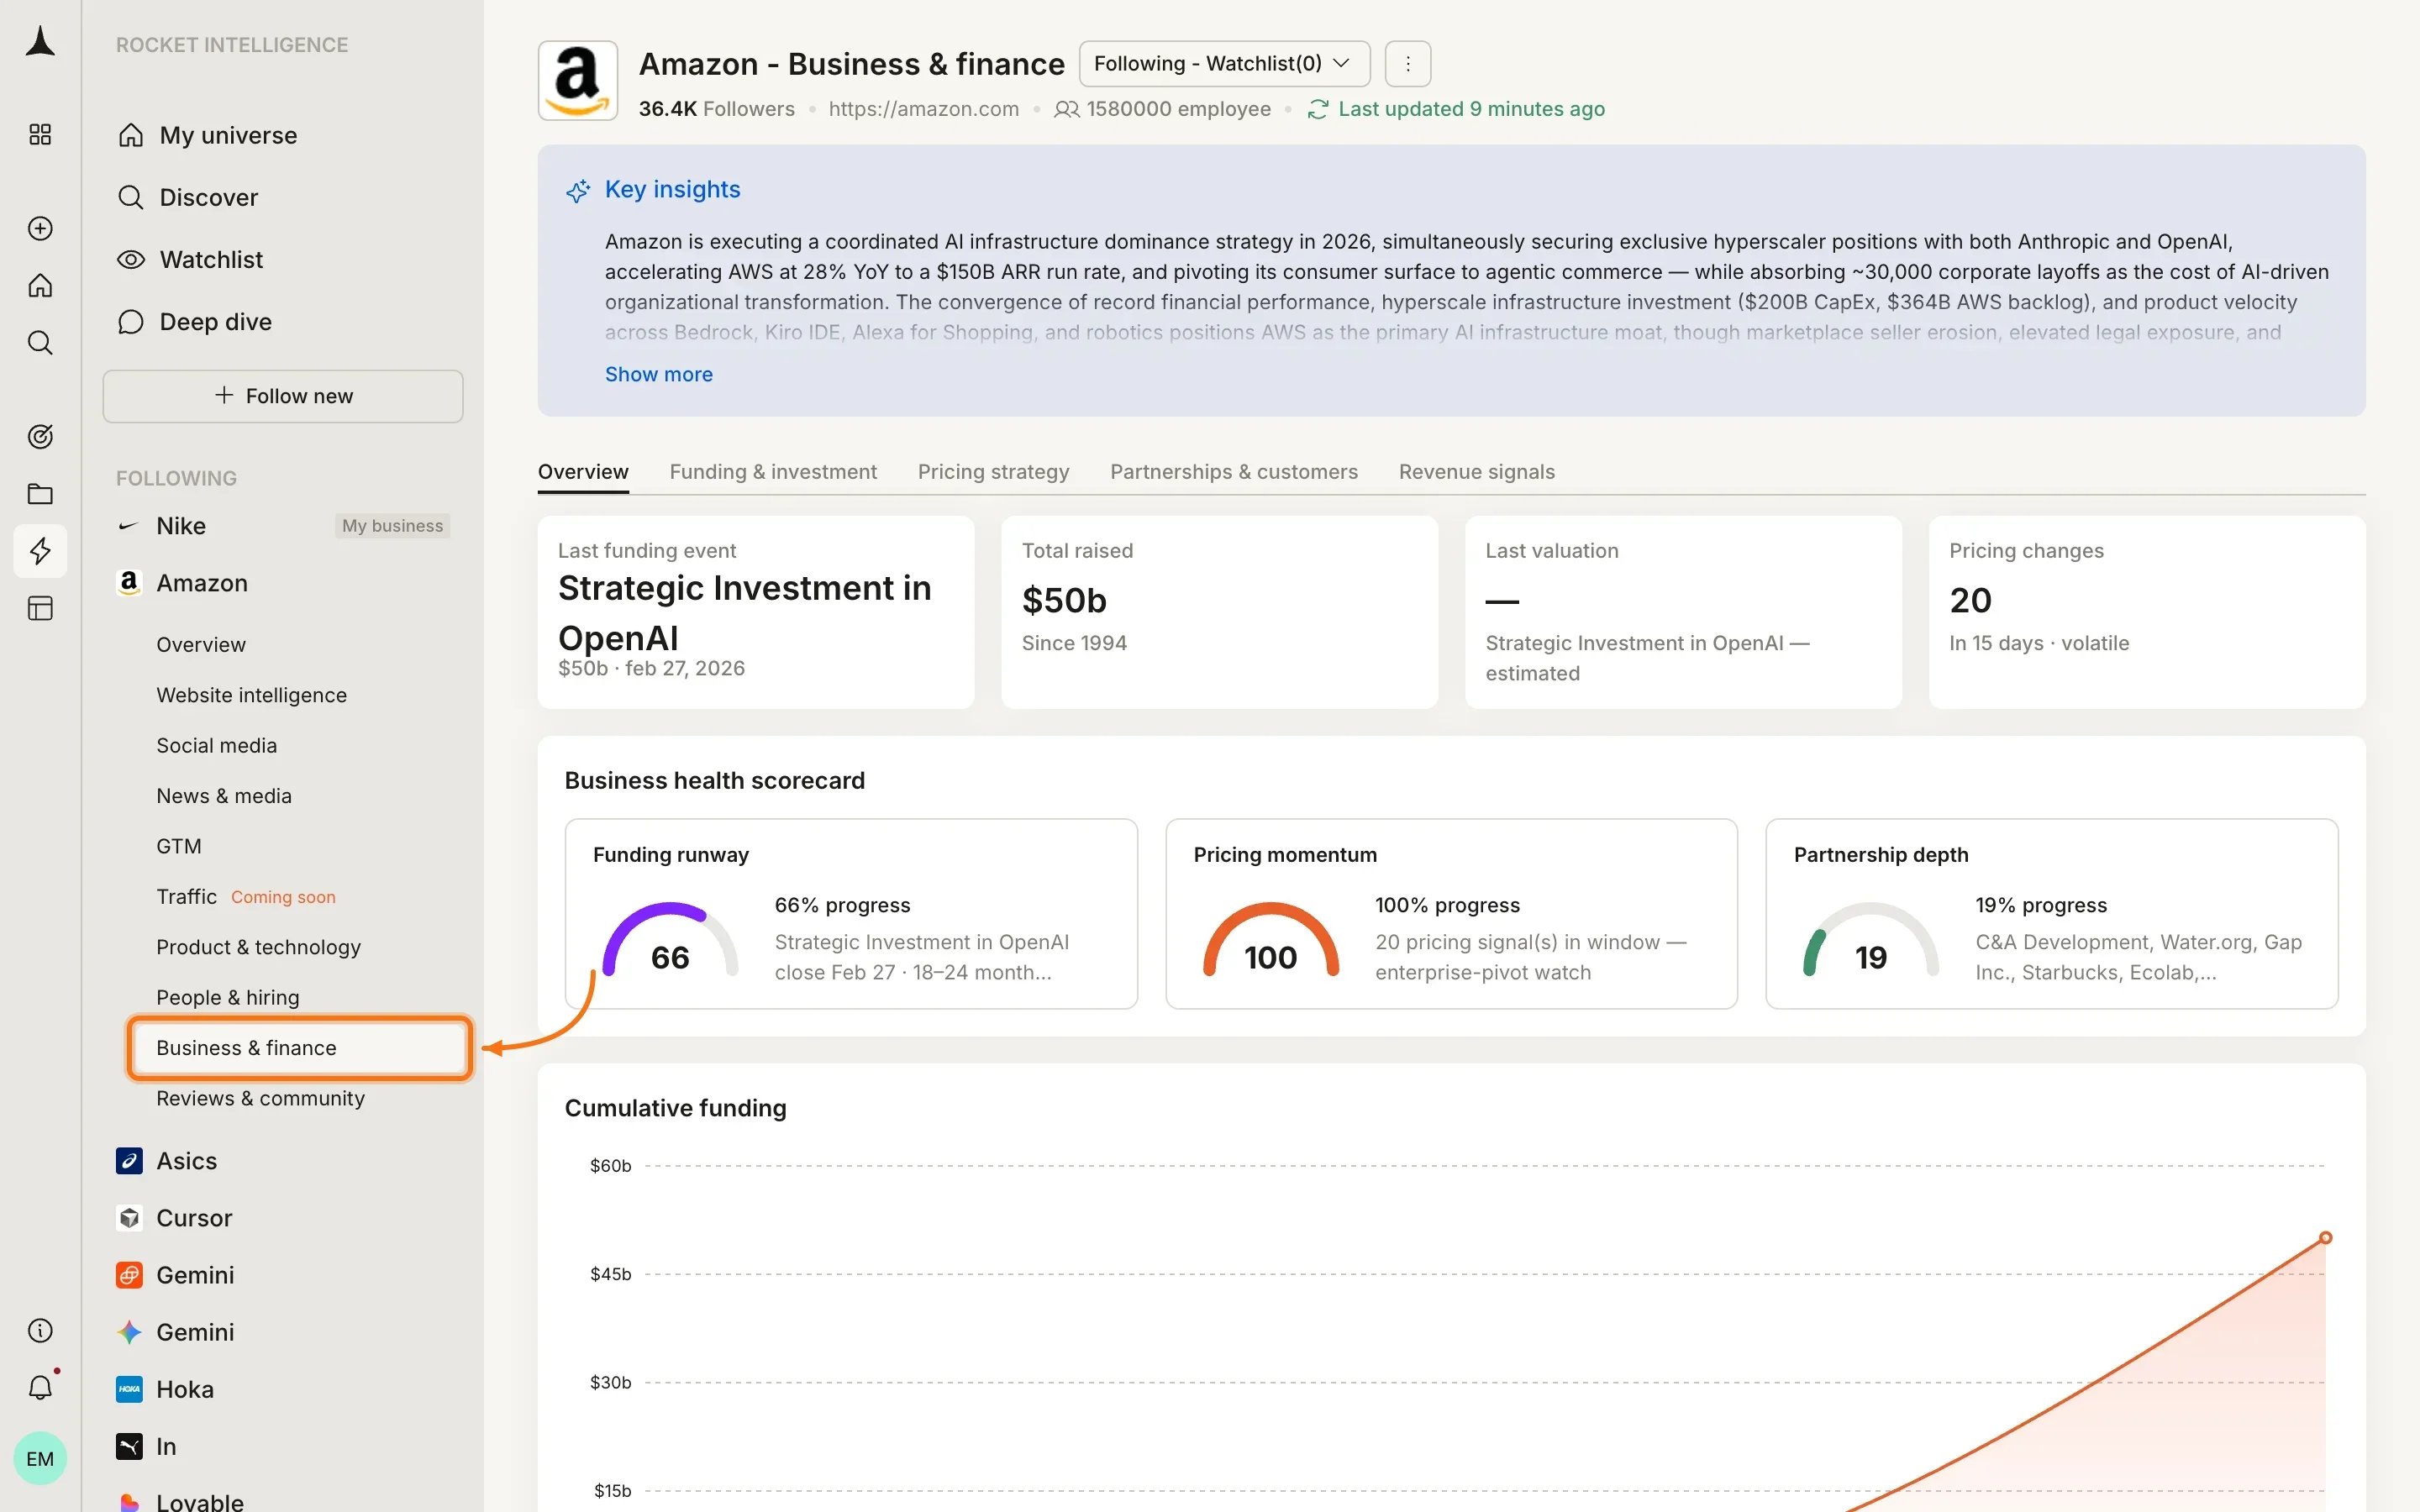Click the Follow new button

(283, 396)
